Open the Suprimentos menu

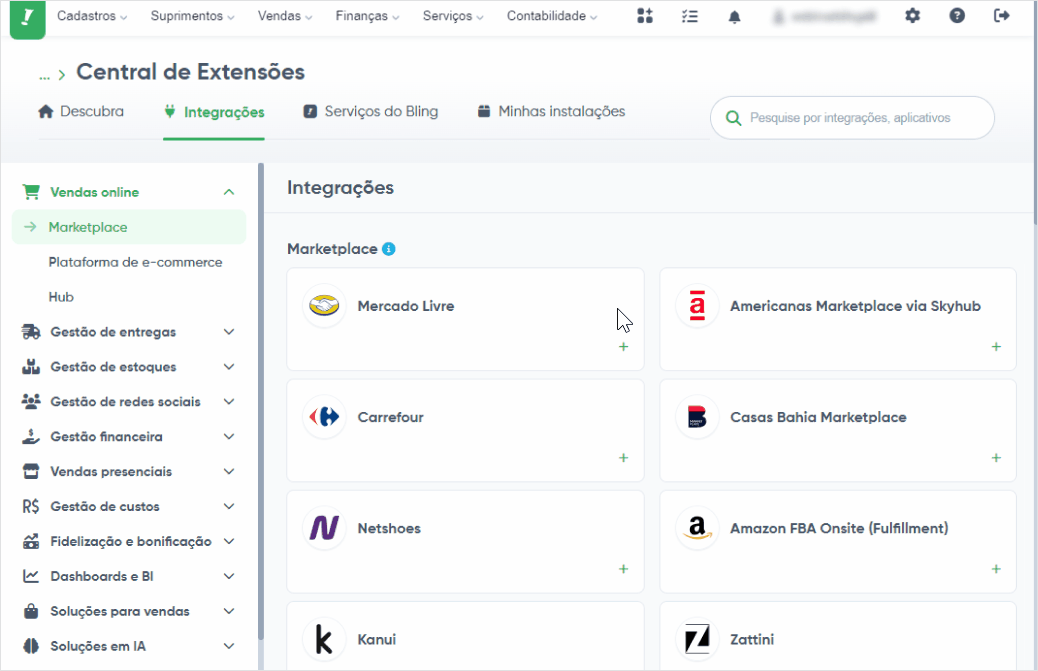[193, 16]
